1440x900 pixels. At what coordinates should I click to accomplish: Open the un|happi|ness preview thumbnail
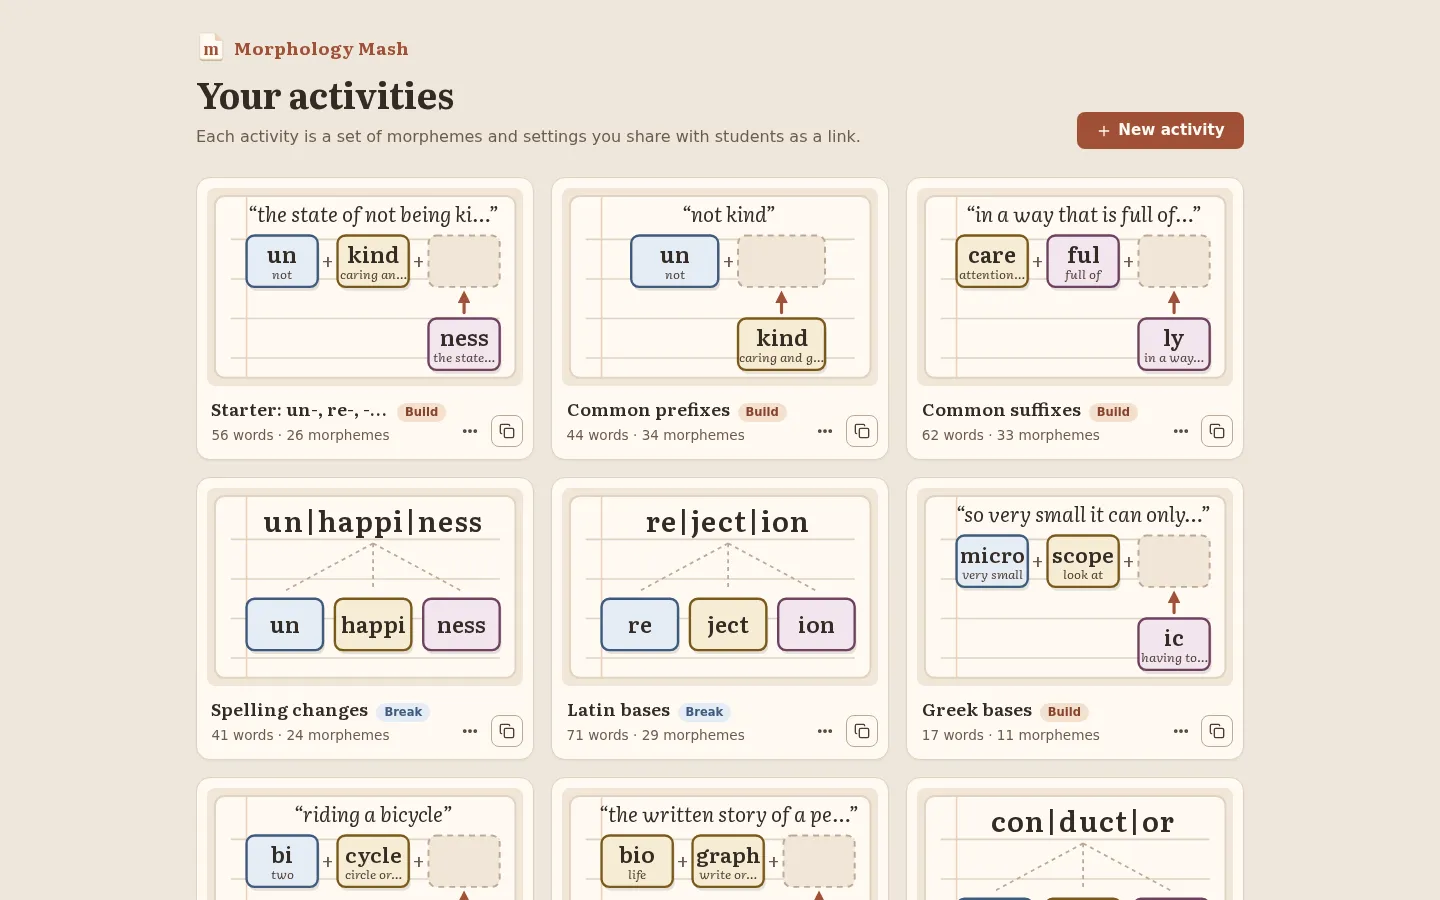coord(365,587)
